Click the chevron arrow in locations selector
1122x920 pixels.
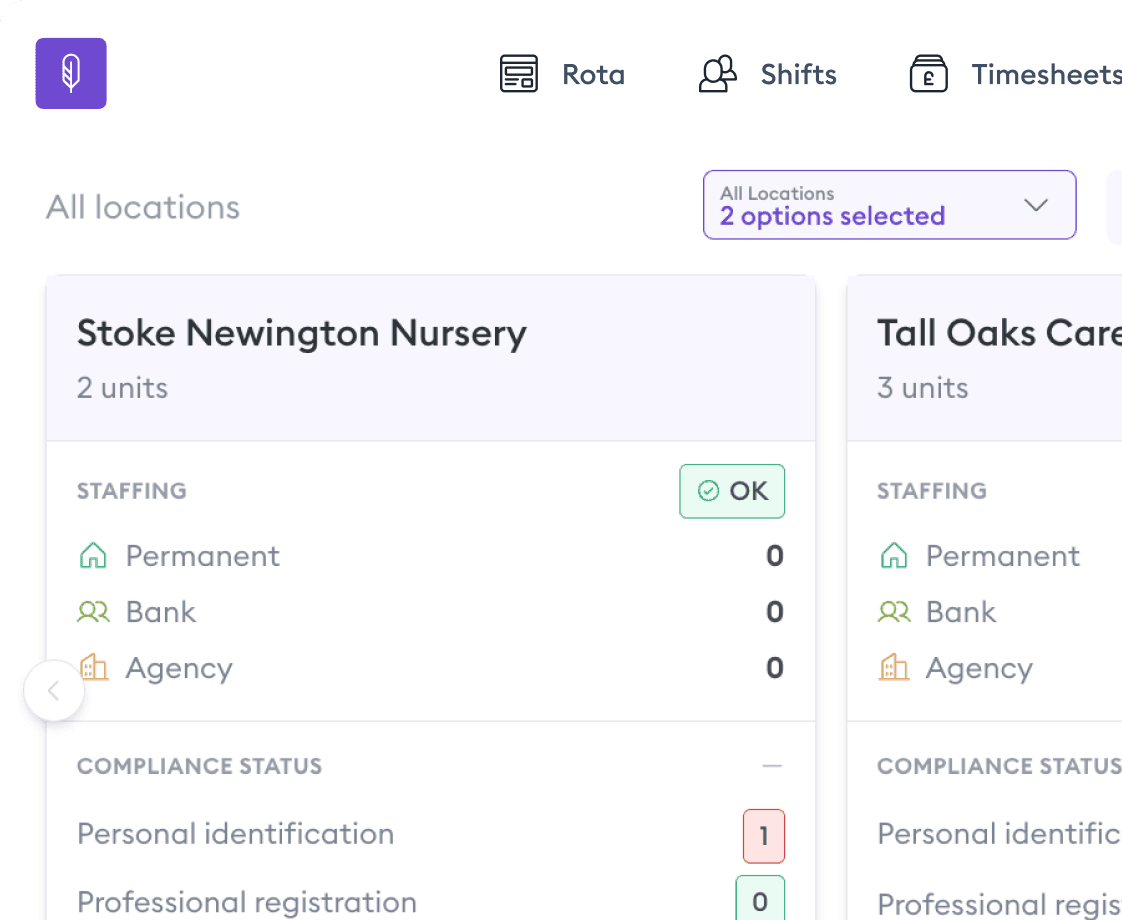click(1035, 205)
